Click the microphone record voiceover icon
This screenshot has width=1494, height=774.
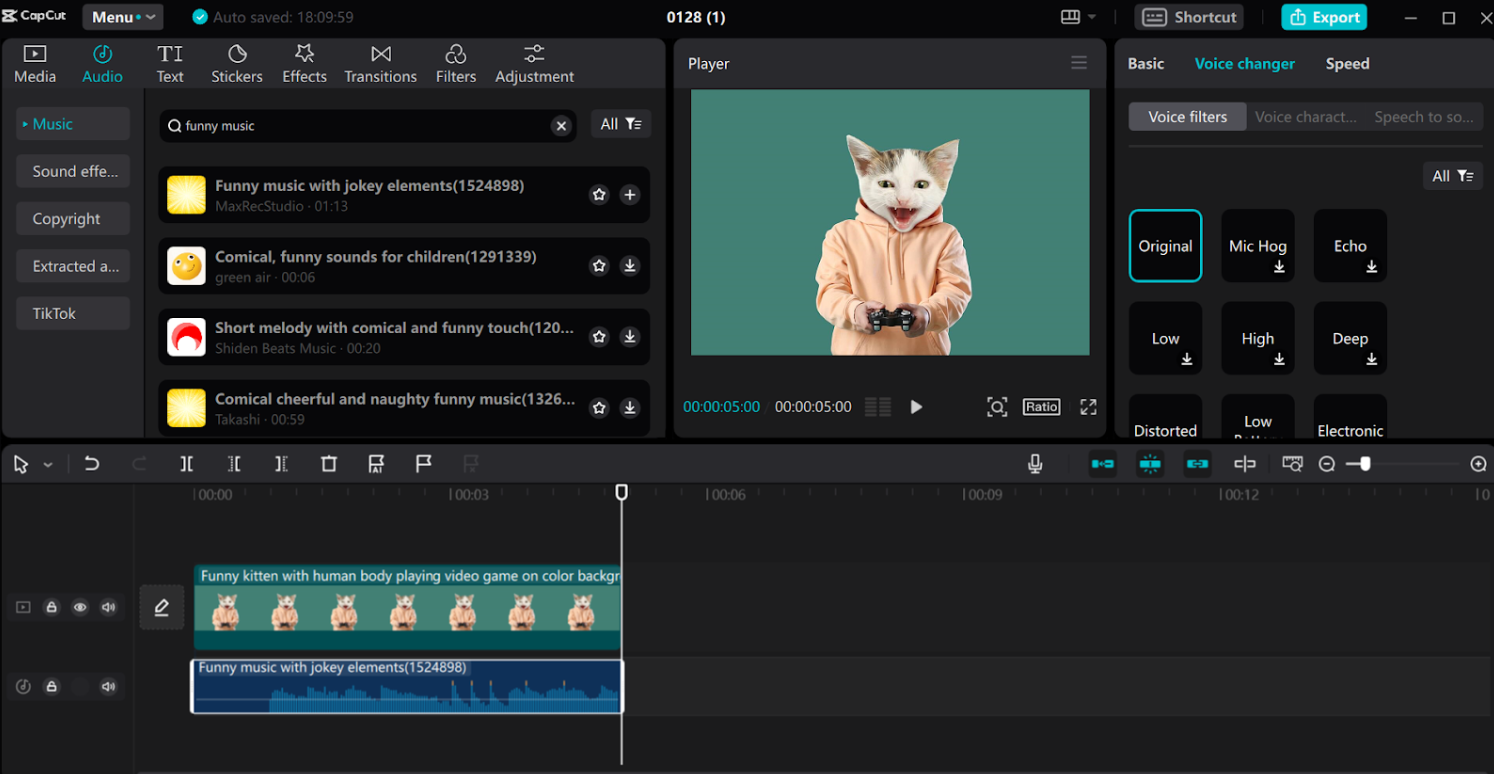pos(1035,464)
